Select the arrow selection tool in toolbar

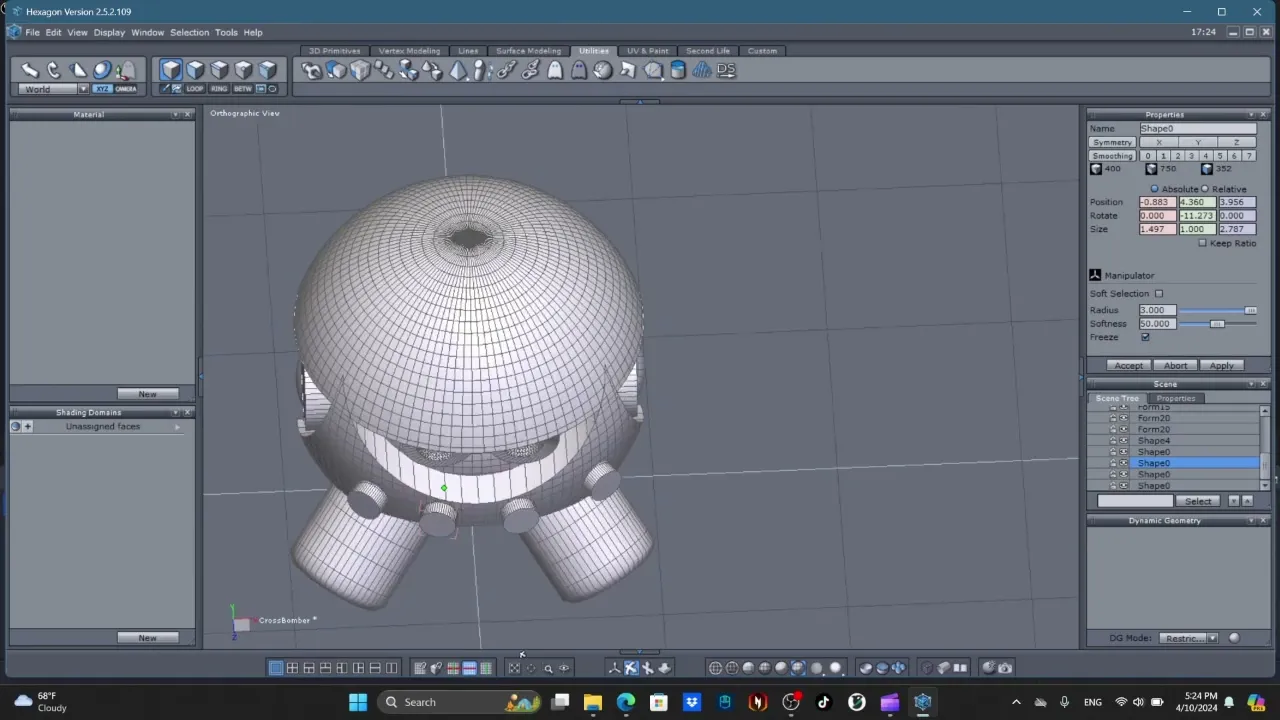tap(30, 69)
